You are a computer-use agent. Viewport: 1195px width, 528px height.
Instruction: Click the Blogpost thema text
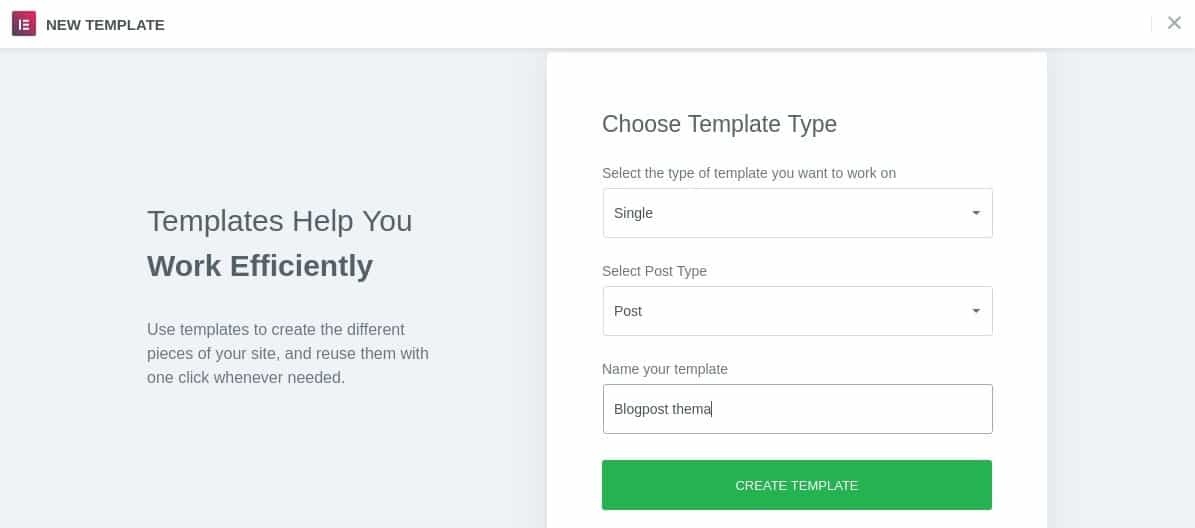(662, 409)
